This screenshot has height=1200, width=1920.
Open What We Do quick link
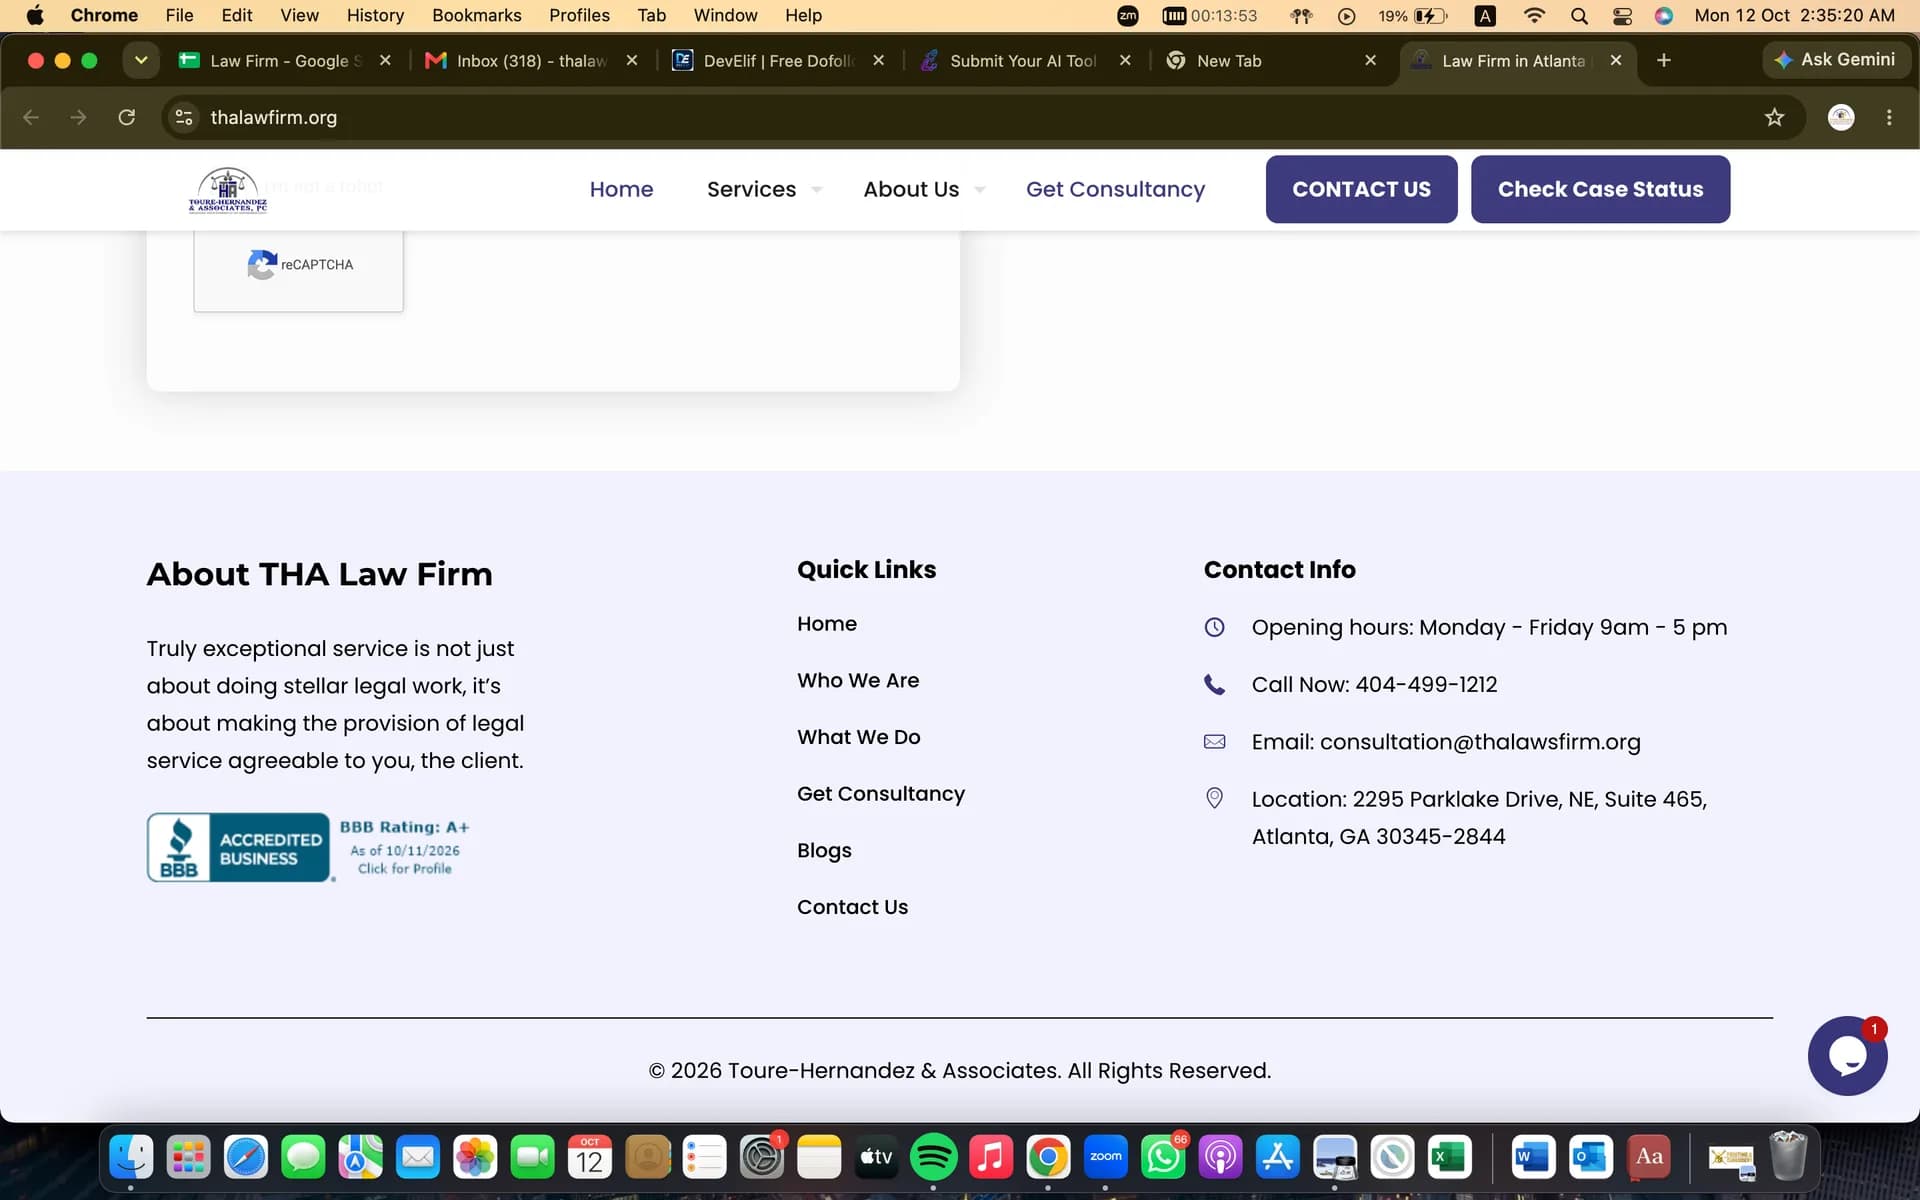tap(858, 737)
